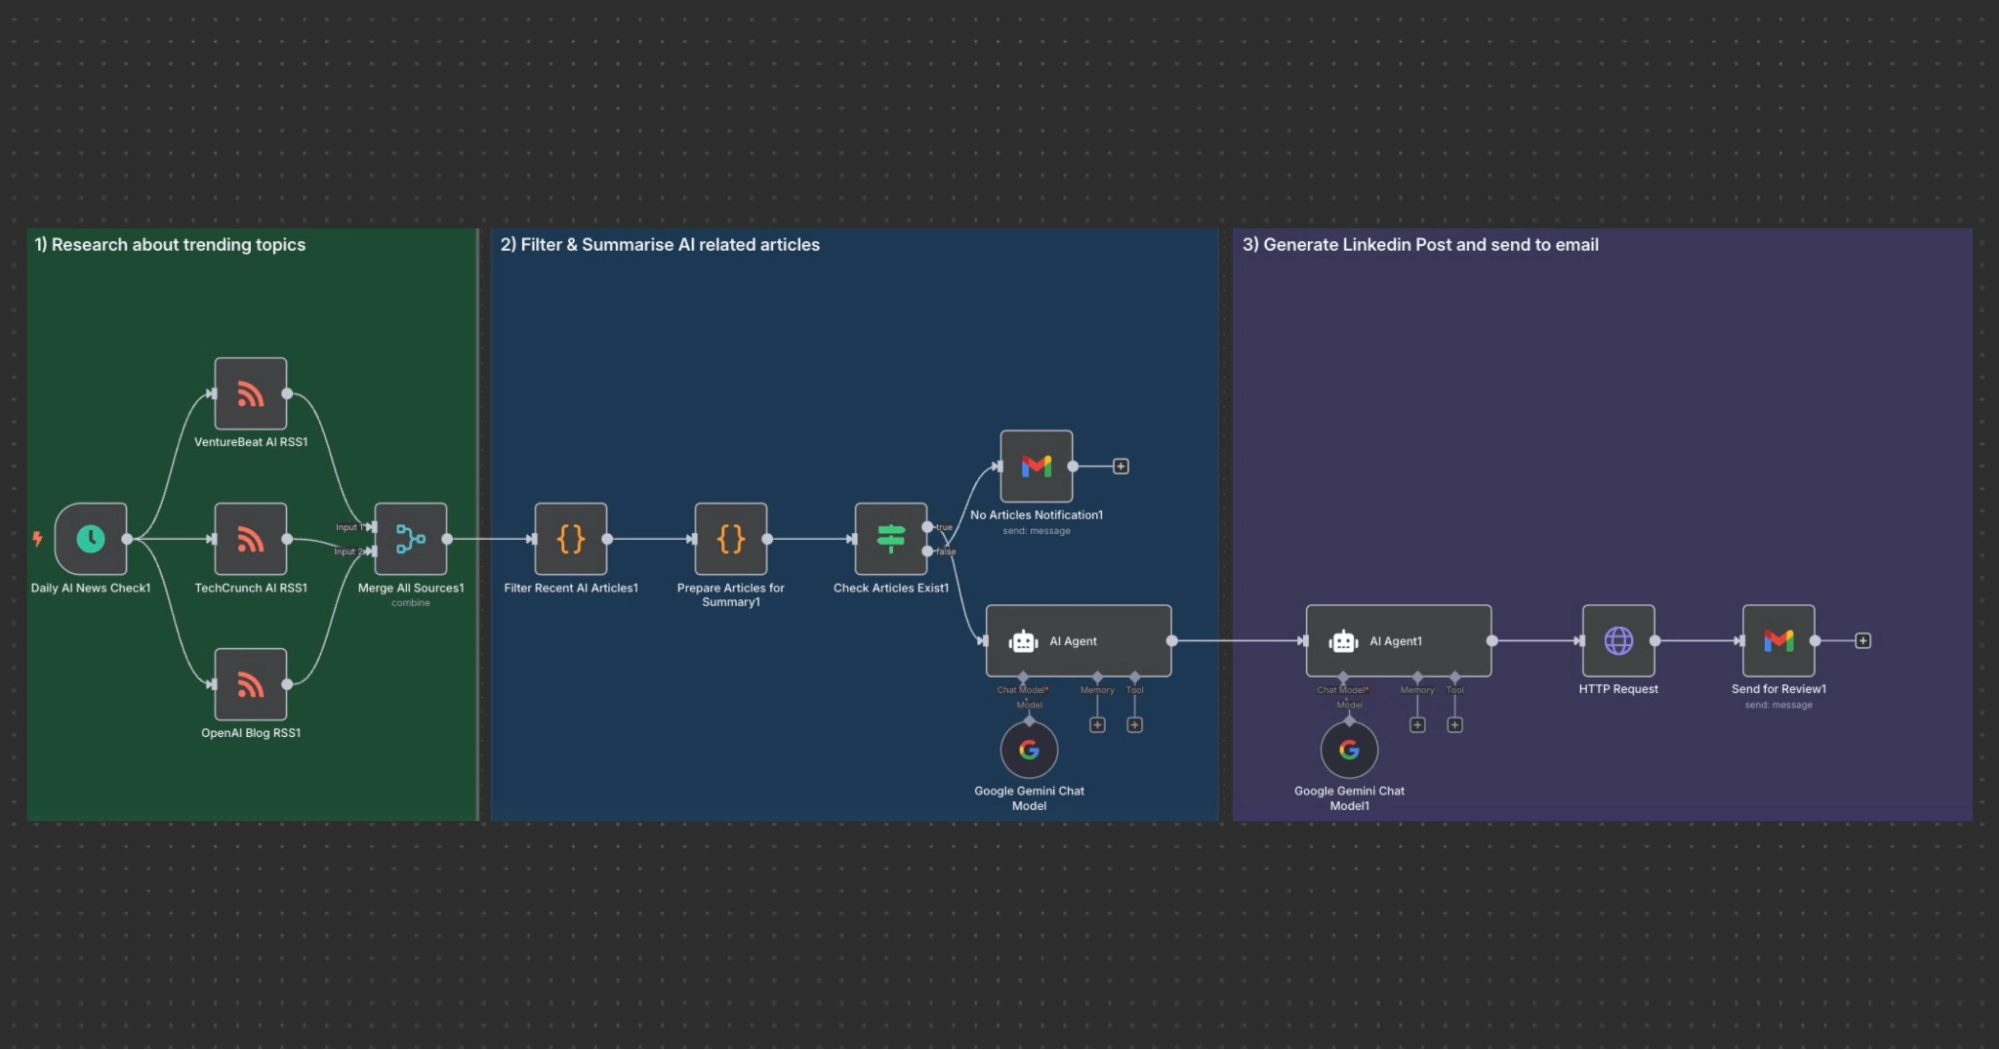This screenshot has width=1999, height=1050.
Task: Open the HTTP Request node
Action: point(1617,640)
